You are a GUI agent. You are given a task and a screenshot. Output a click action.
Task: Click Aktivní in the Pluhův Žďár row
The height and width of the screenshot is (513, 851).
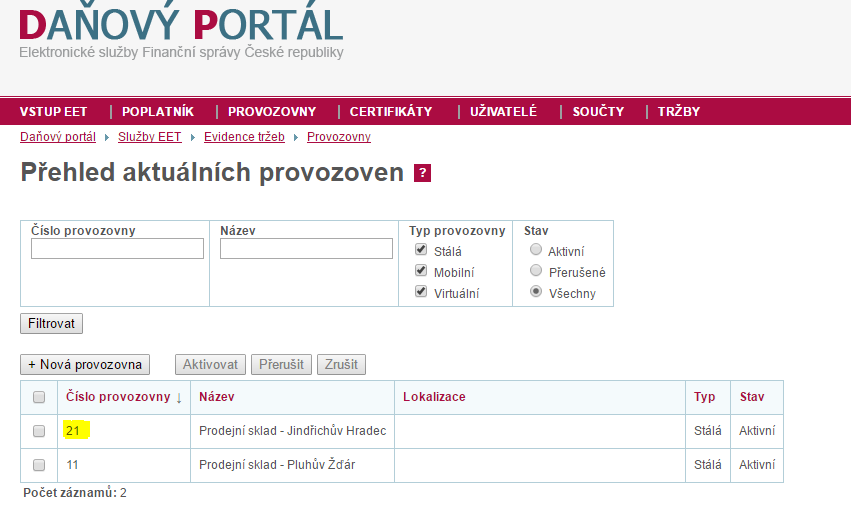(757, 465)
